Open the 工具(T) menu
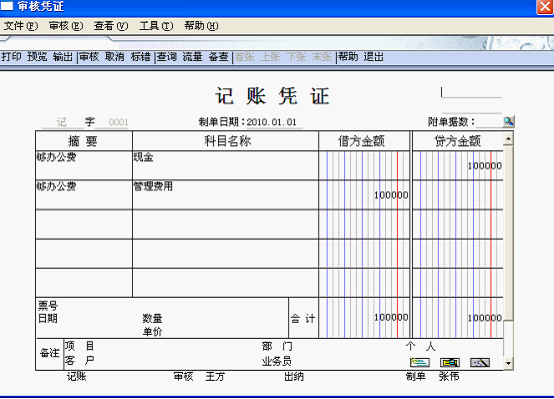 (156, 26)
